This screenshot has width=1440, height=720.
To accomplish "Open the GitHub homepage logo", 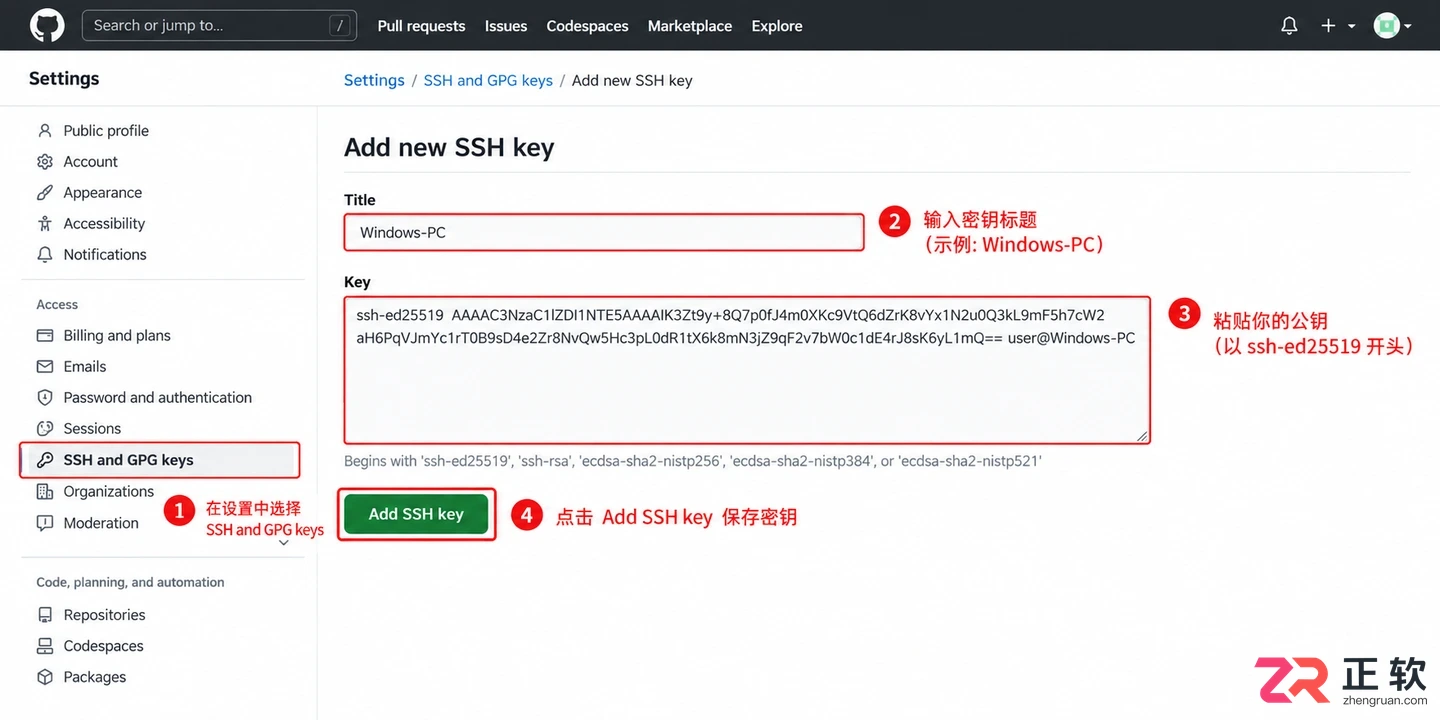I will (47, 26).
